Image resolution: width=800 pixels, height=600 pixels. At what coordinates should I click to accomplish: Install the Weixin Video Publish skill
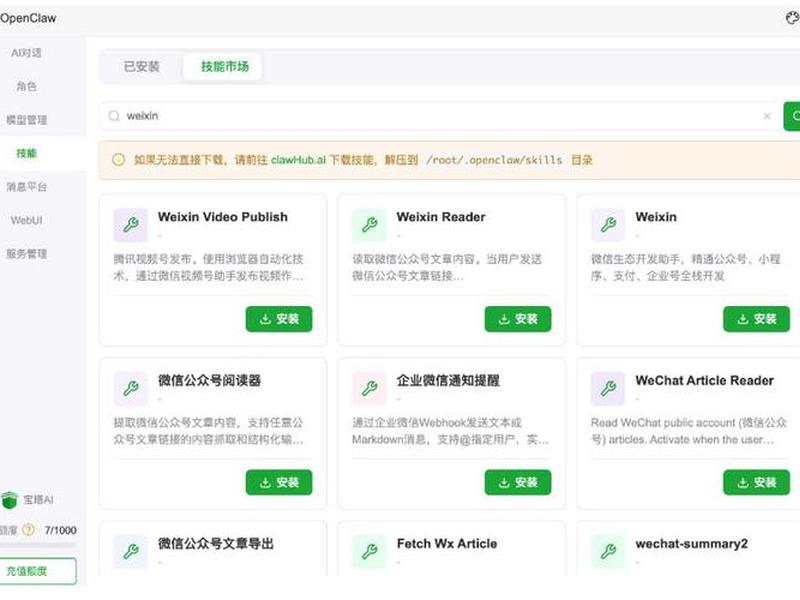tap(279, 319)
